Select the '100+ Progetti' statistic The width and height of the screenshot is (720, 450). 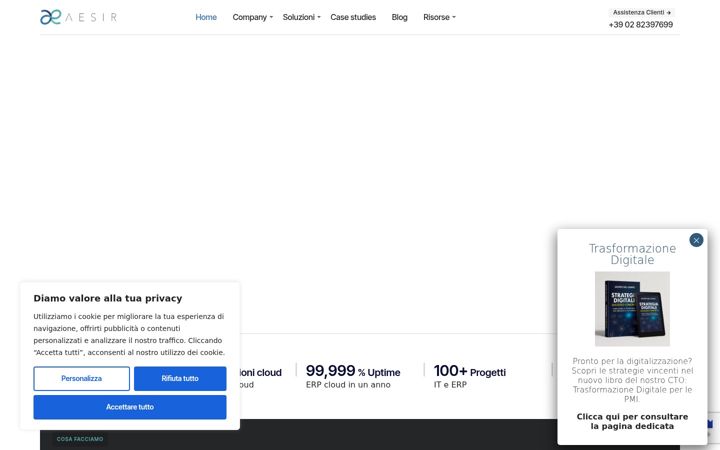[x=470, y=371]
